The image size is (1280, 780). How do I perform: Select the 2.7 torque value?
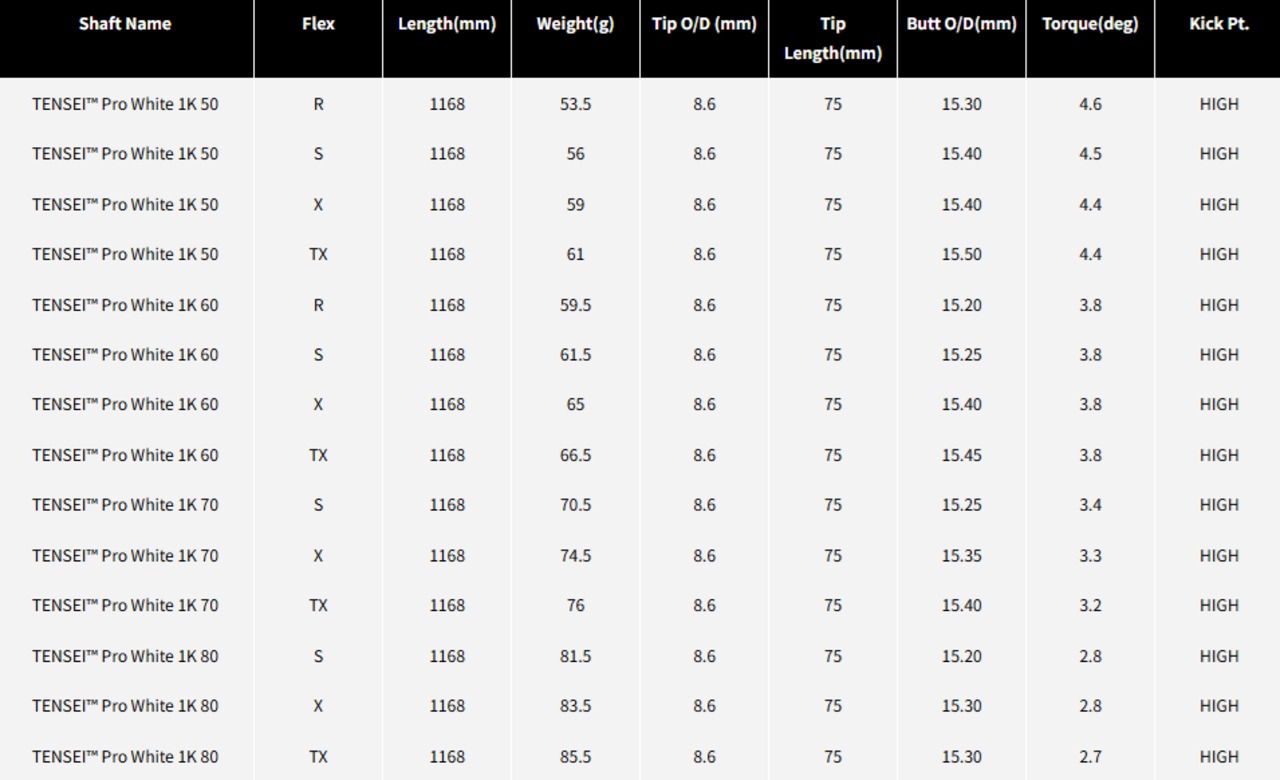point(1090,756)
